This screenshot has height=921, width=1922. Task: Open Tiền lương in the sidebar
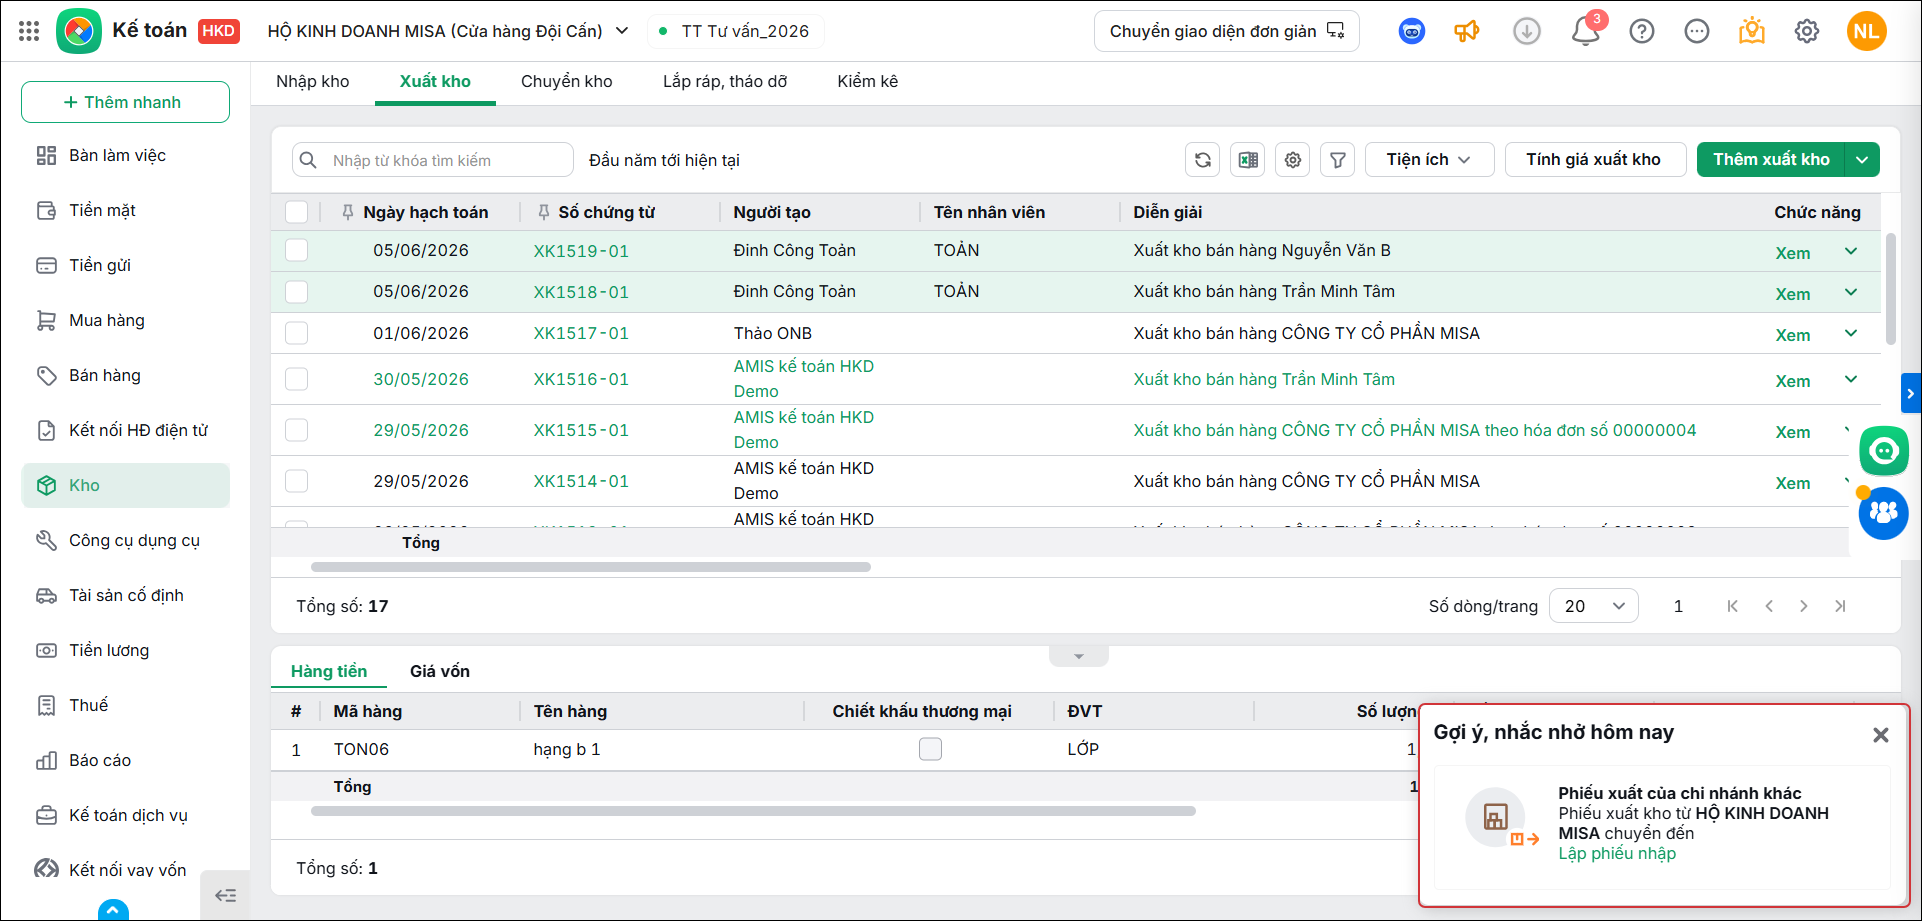click(126, 650)
